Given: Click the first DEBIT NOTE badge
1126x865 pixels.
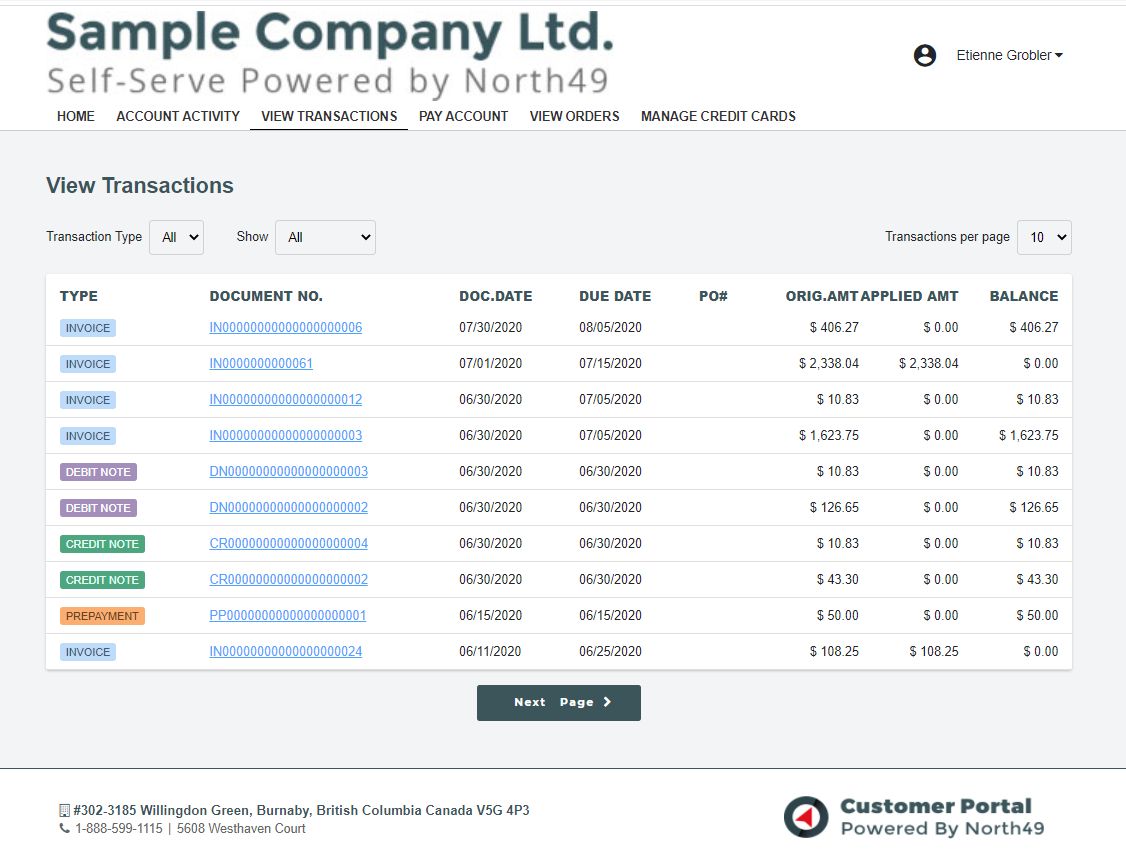Looking at the screenshot, I should (x=98, y=472).
